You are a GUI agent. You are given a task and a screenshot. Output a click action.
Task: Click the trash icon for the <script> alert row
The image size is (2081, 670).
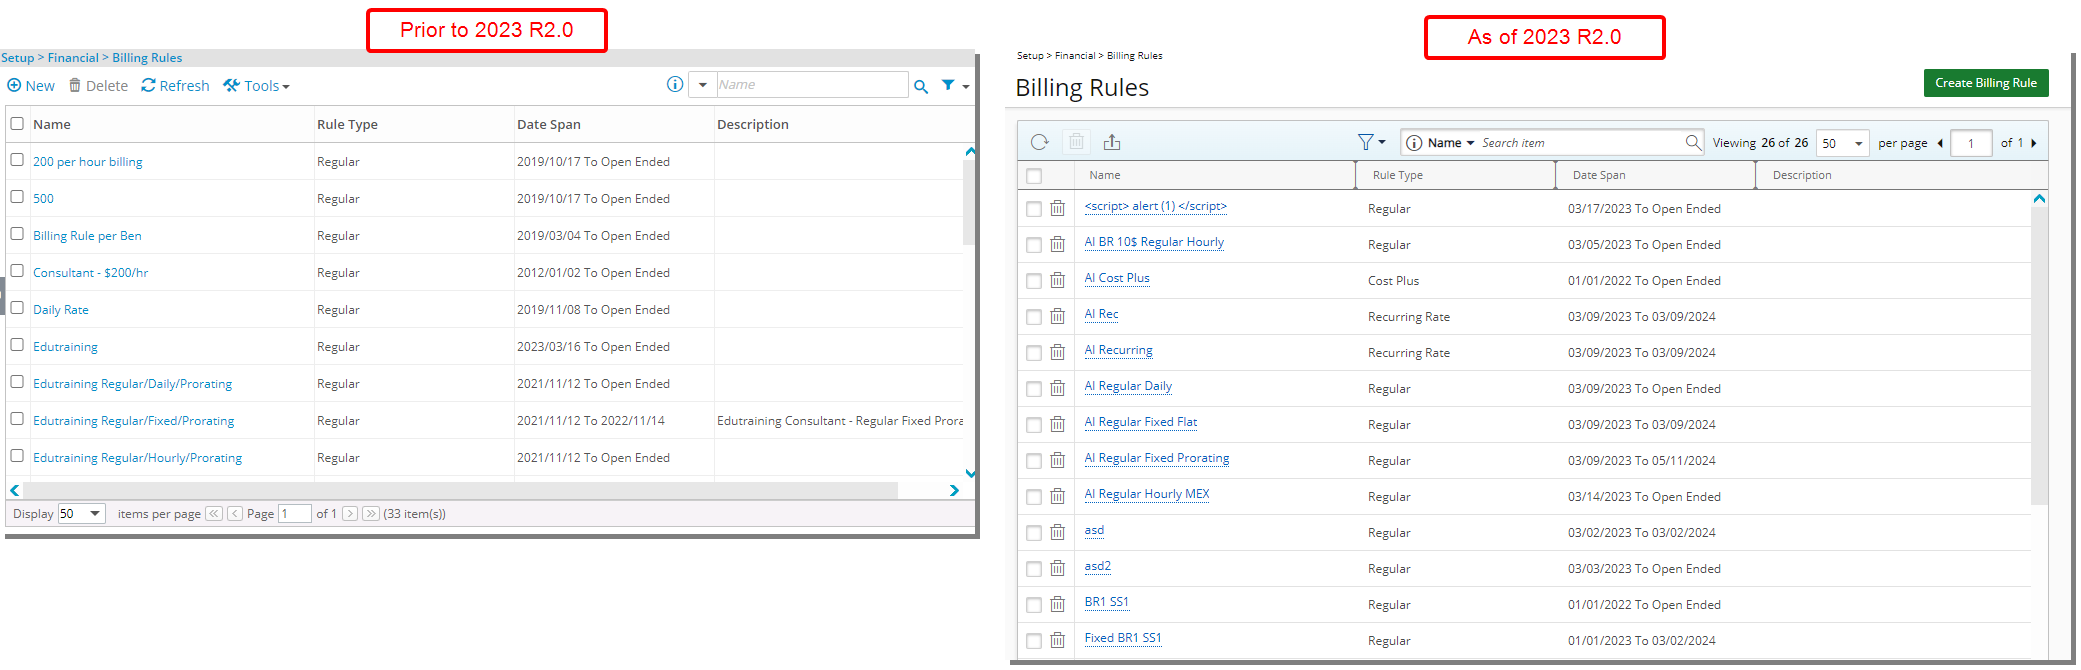coord(1058,209)
